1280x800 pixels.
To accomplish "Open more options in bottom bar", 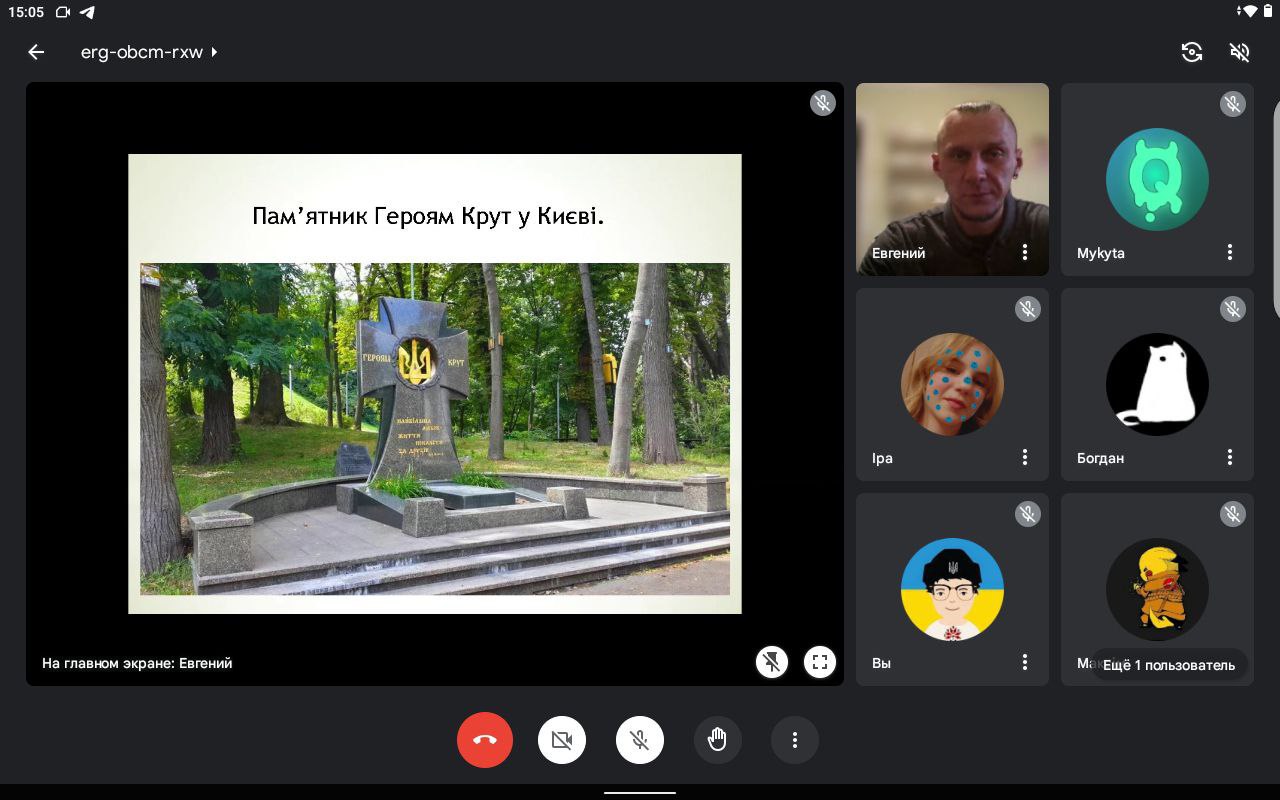I will click(x=795, y=740).
